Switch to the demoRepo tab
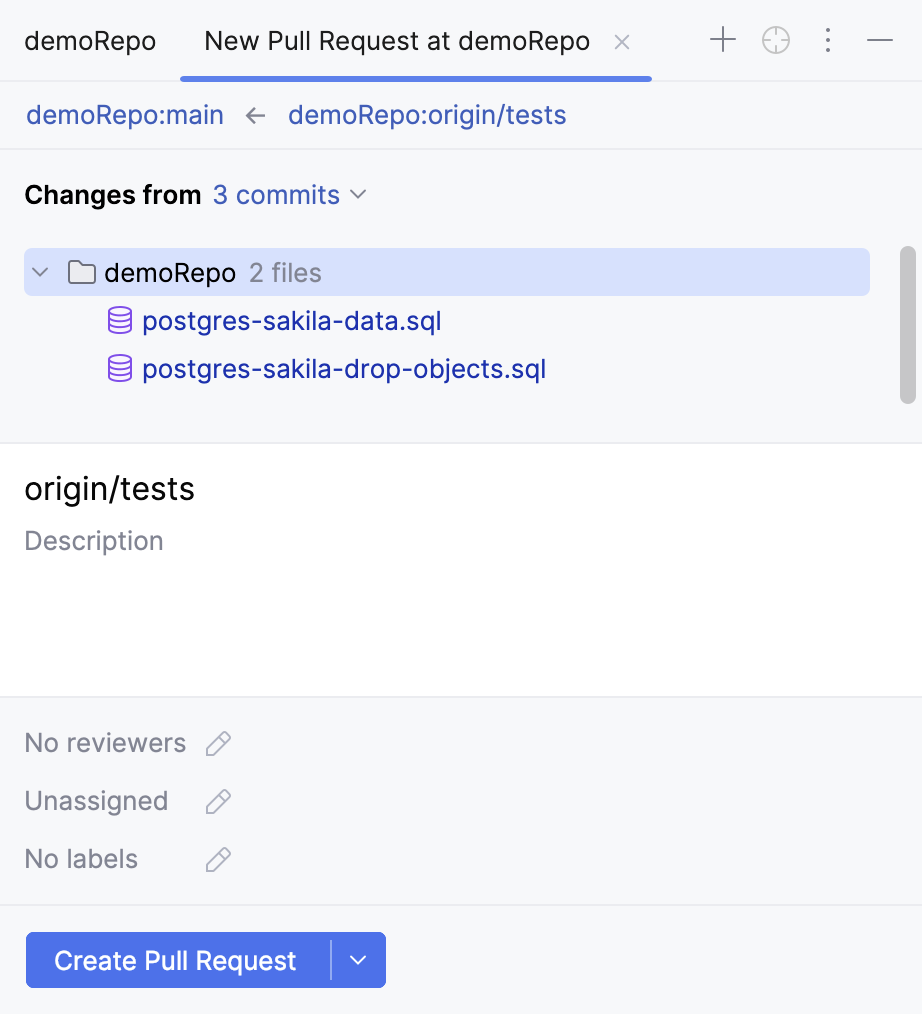 coord(90,40)
